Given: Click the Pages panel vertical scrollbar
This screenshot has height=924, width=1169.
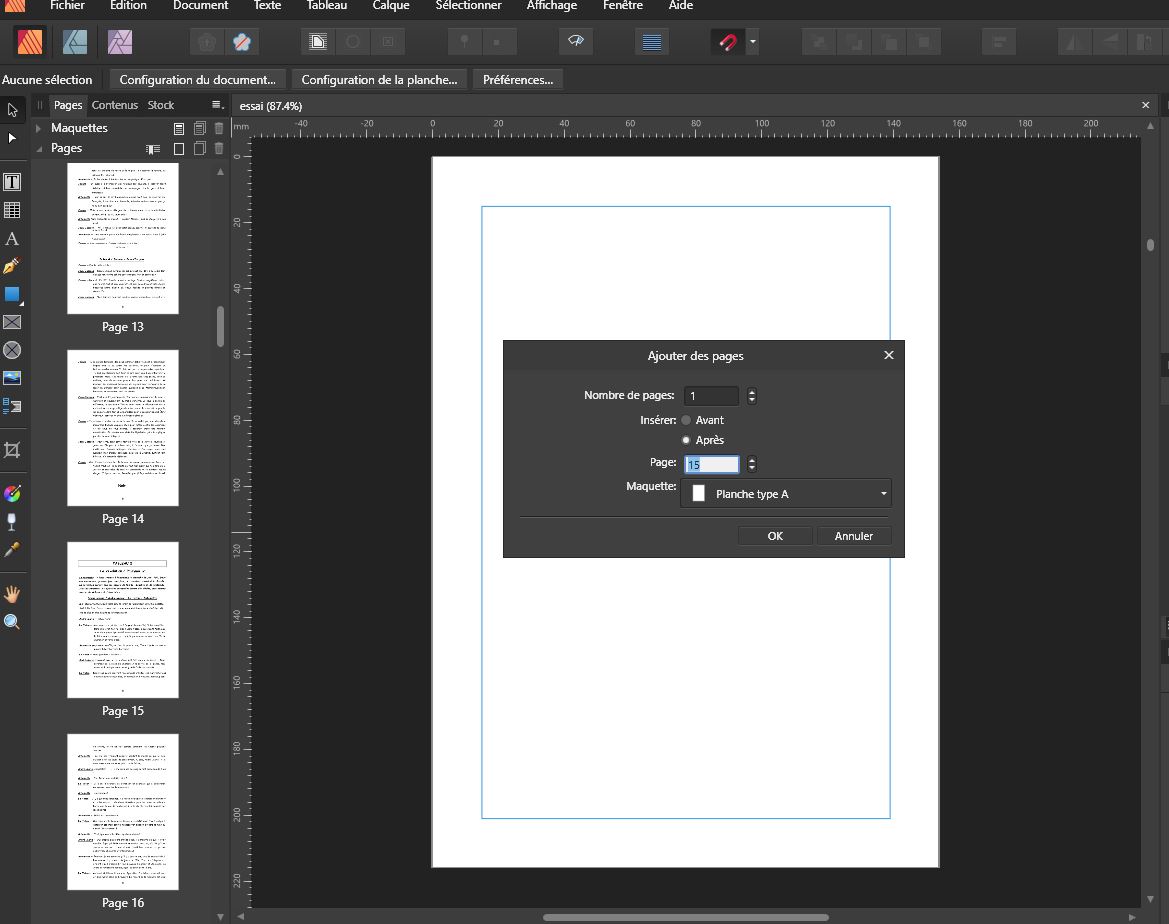Looking at the screenshot, I should 220,327.
